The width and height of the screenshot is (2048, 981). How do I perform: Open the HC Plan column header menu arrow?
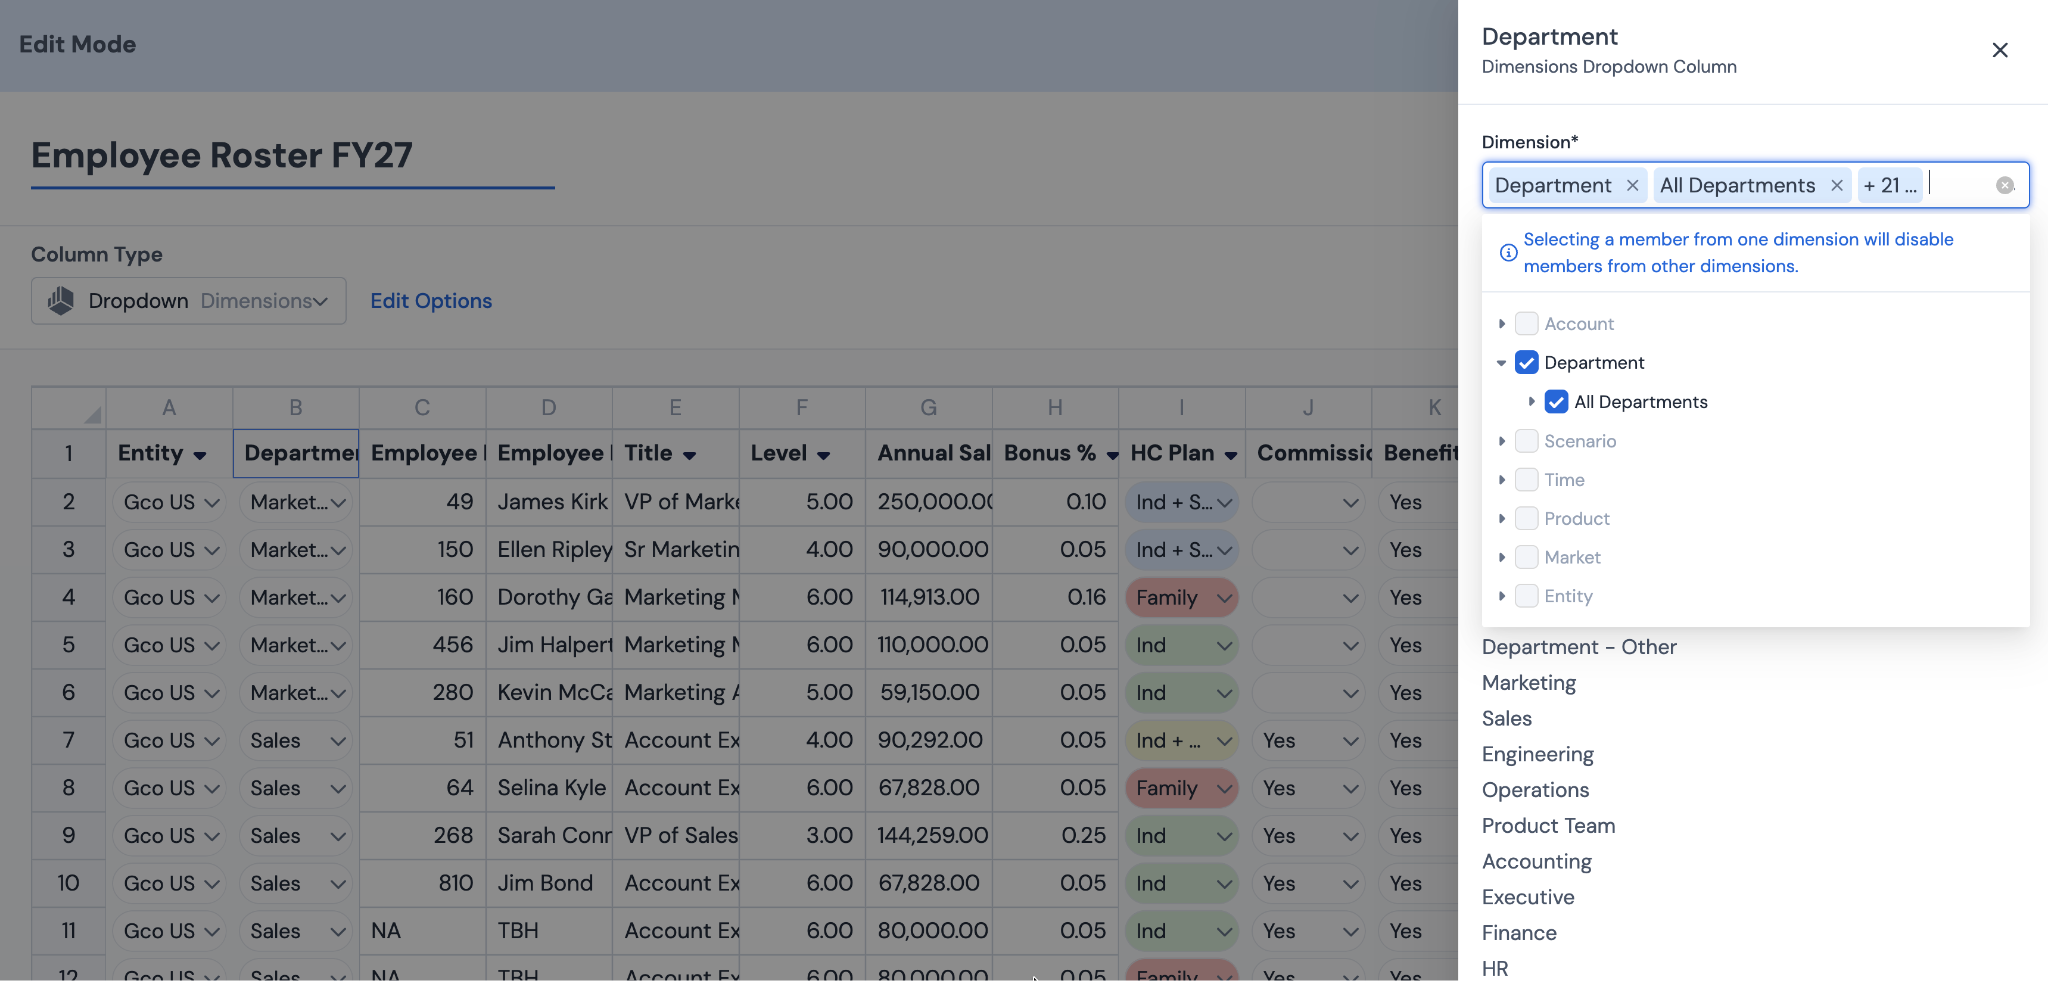[x=1231, y=455]
